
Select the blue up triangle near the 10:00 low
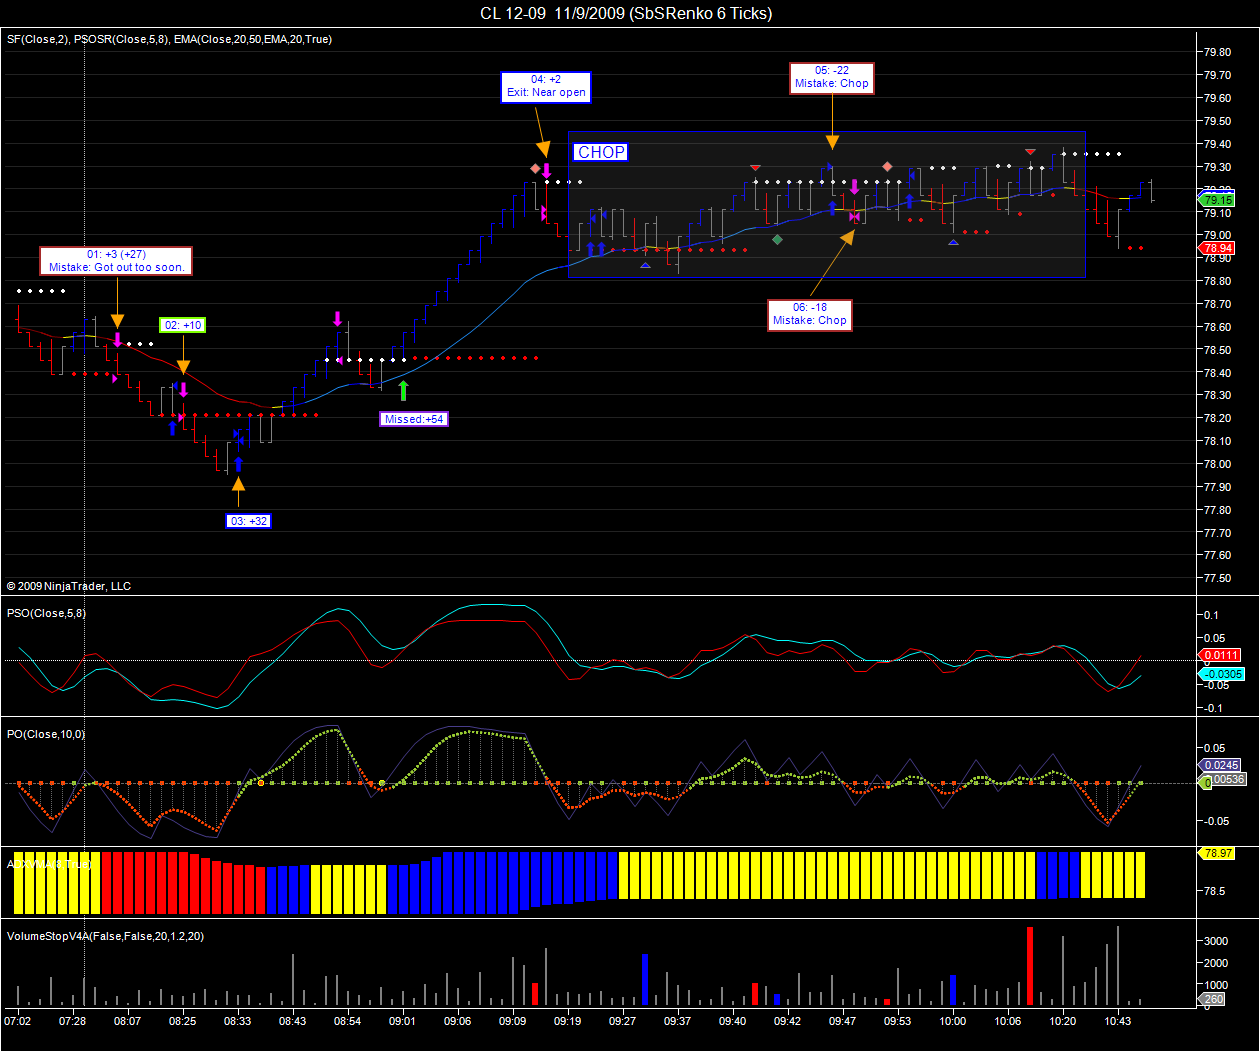pyautogui.click(x=953, y=241)
